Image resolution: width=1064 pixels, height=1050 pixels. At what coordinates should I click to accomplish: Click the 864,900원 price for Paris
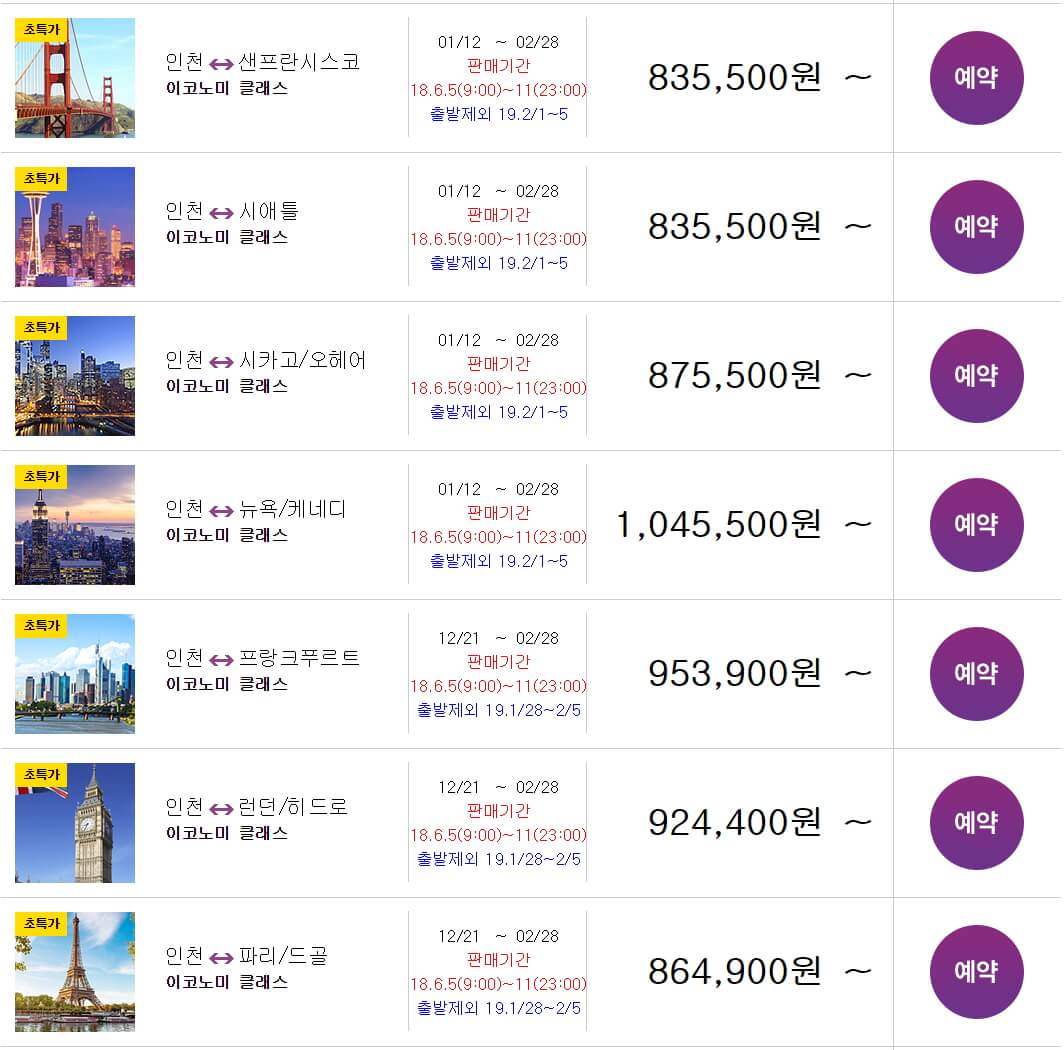(x=734, y=972)
